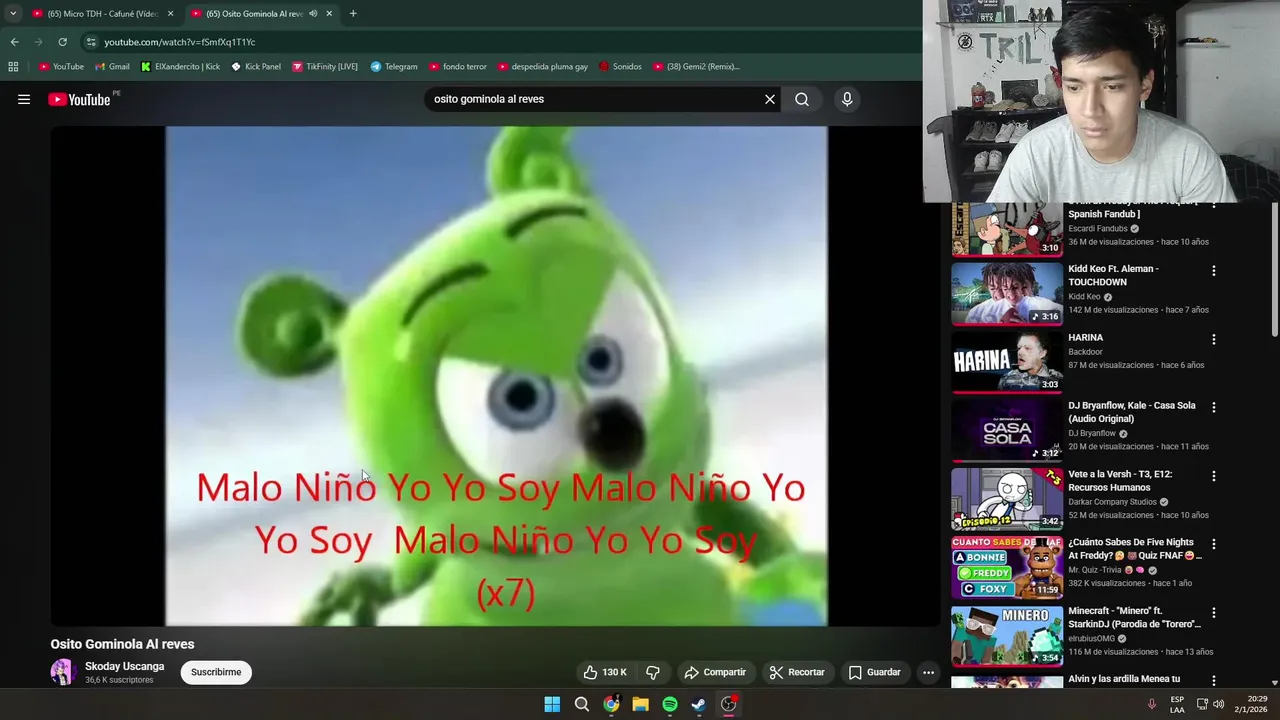The height and width of the screenshot is (720, 1280).
Task: Open more actions next to Guardar
Action: [x=928, y=672]
